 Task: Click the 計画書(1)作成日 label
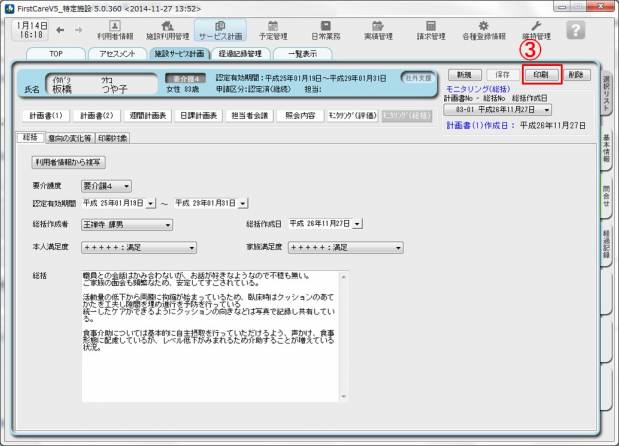pyautogui.click(x=480, y=126)
